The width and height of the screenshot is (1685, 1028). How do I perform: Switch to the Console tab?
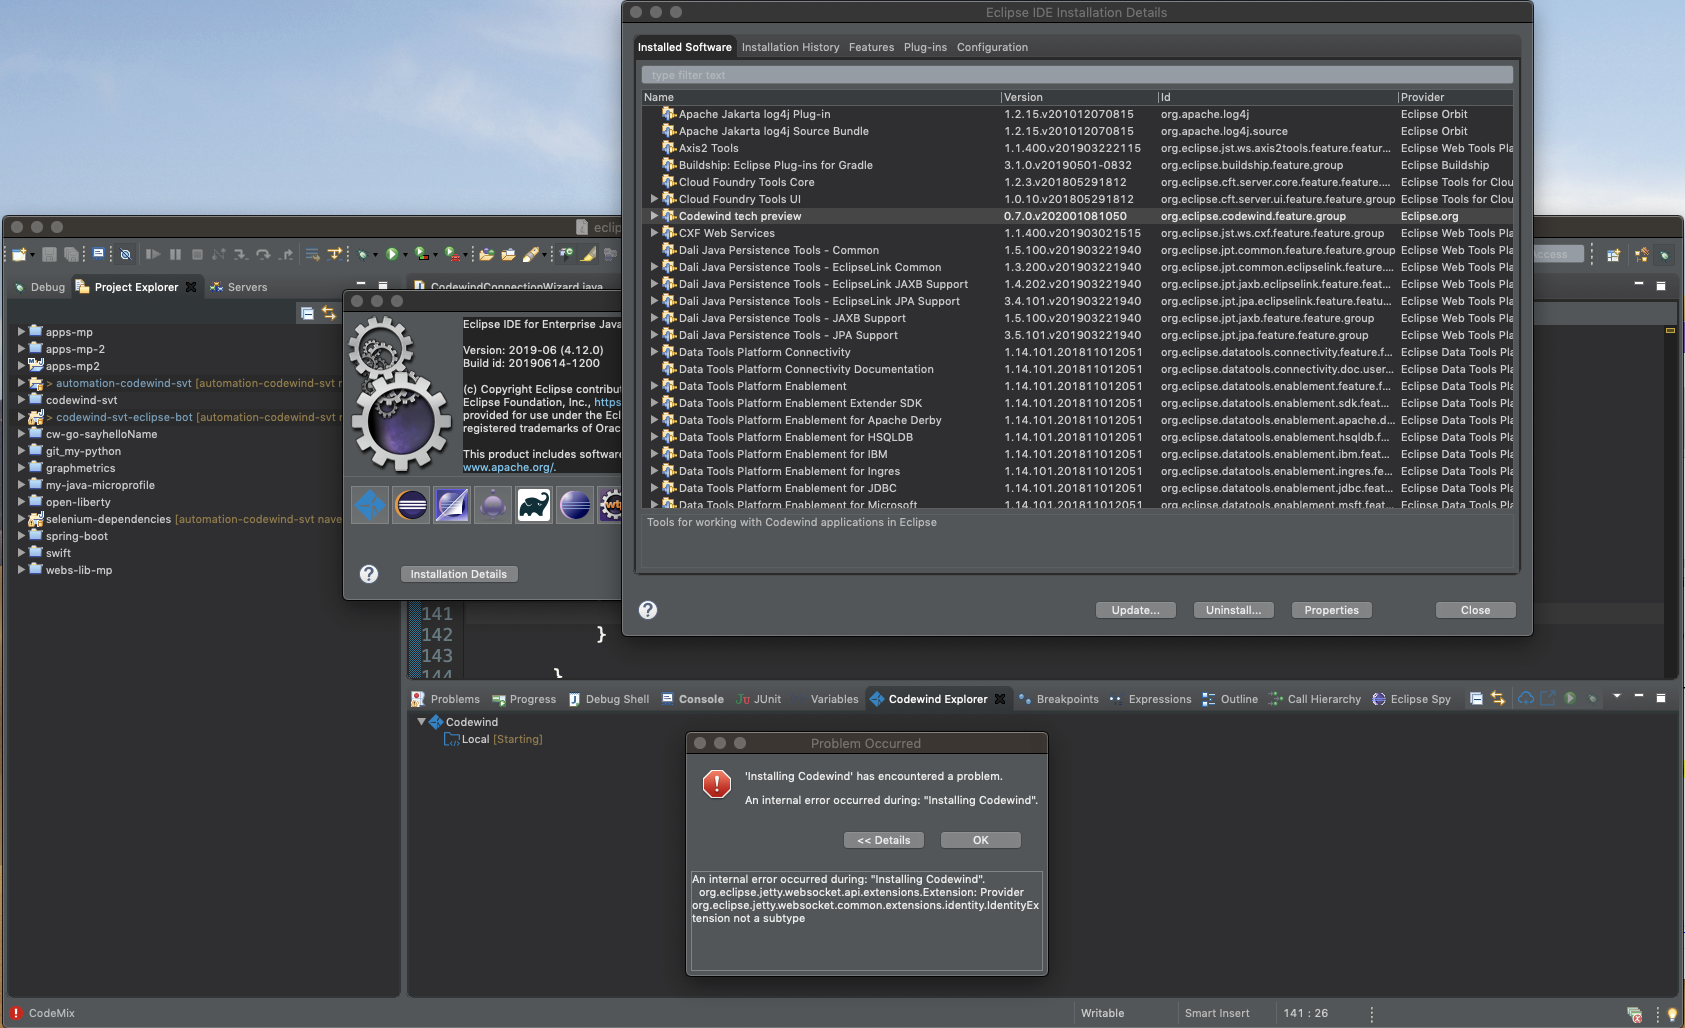tap(701, 698)
